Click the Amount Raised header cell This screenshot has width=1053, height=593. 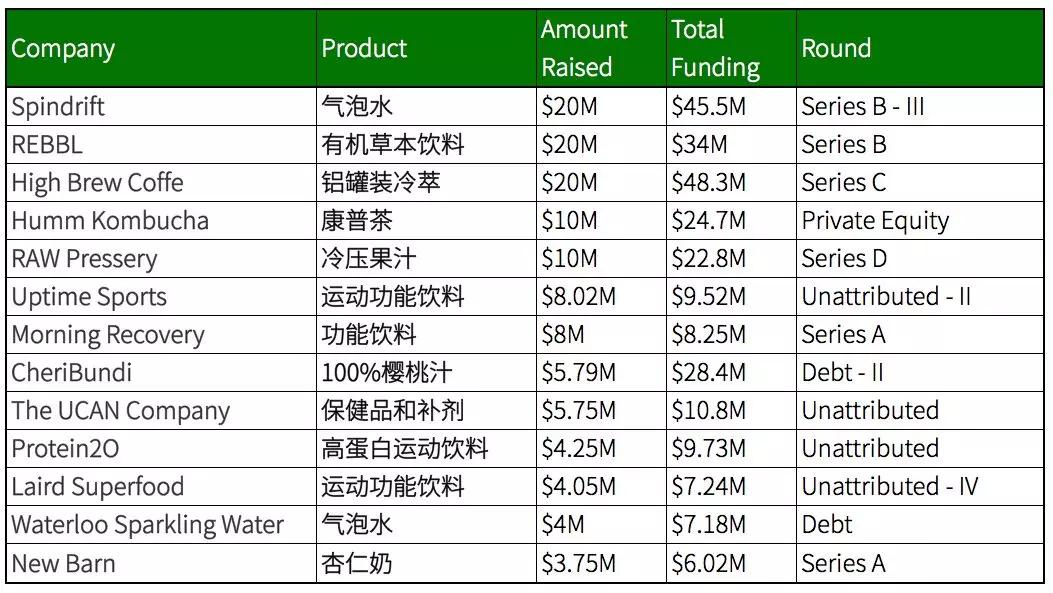602,48
